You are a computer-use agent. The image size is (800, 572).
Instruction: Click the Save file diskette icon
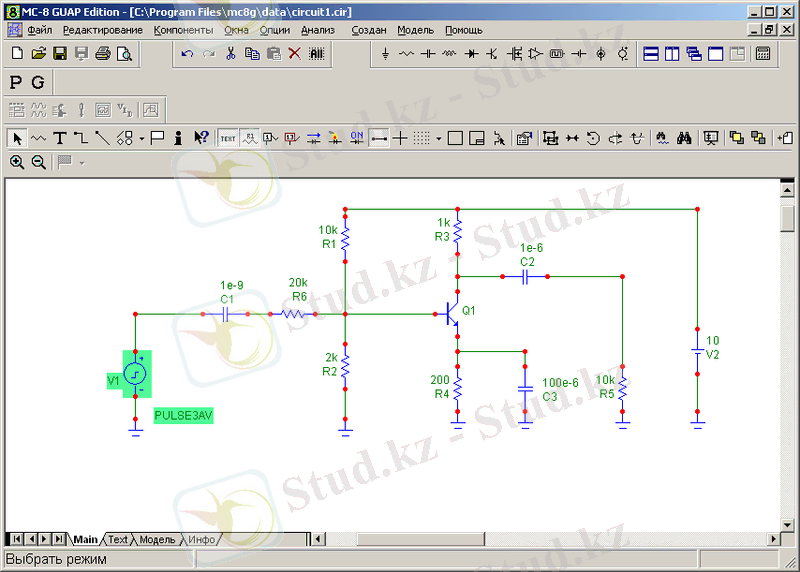click(60, 53)
